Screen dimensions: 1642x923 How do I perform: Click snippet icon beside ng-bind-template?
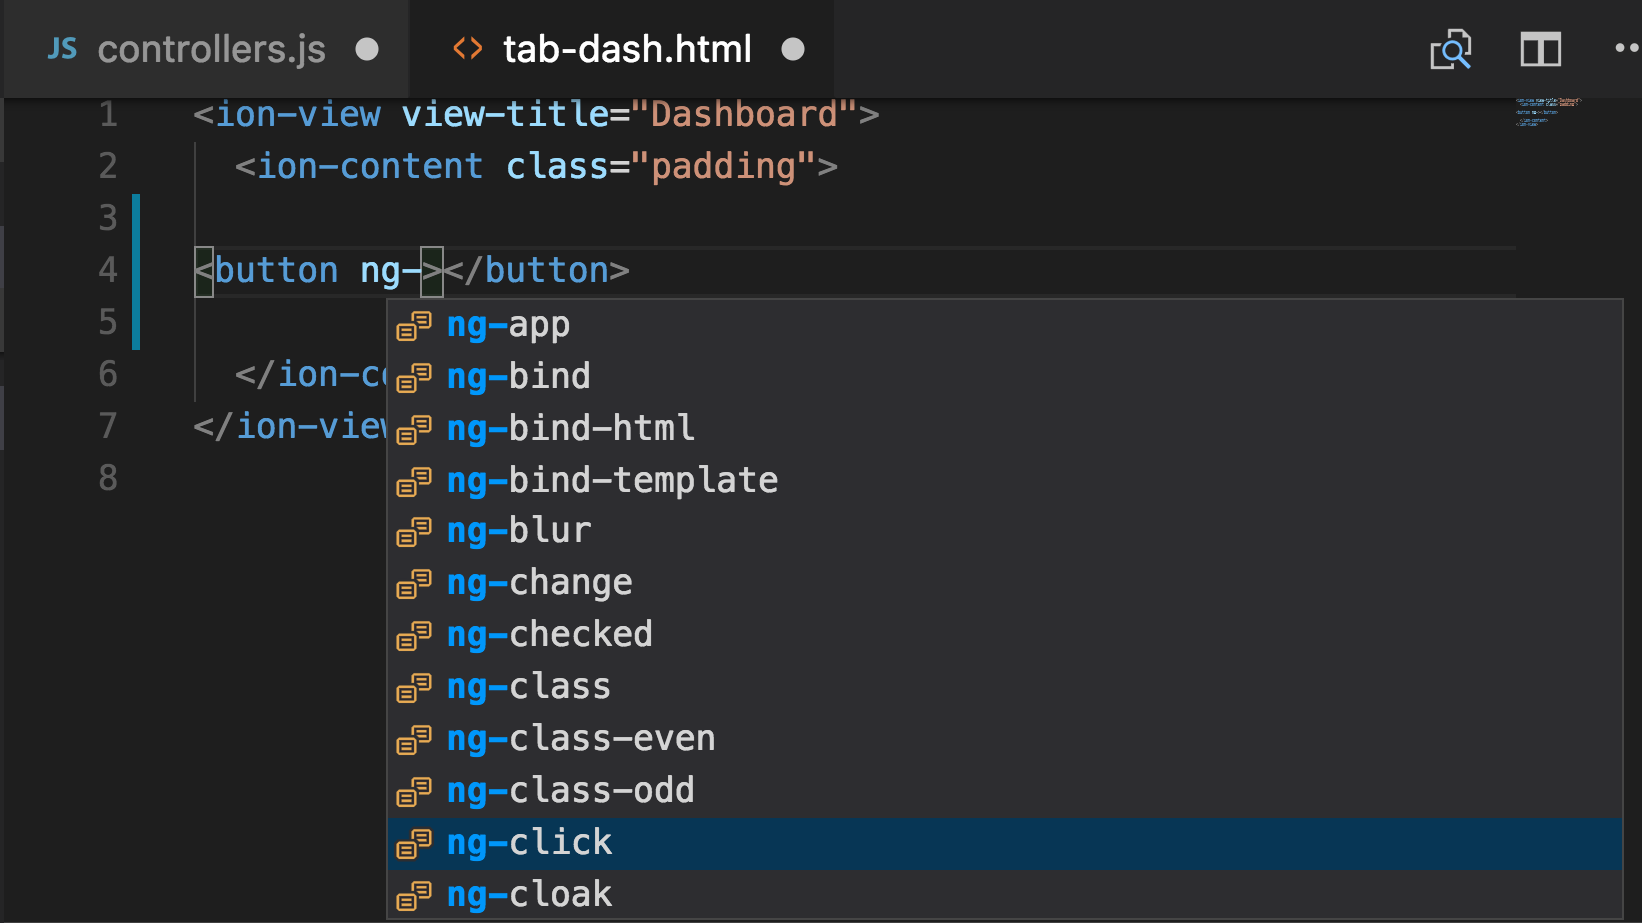click(x=414, y=482)
